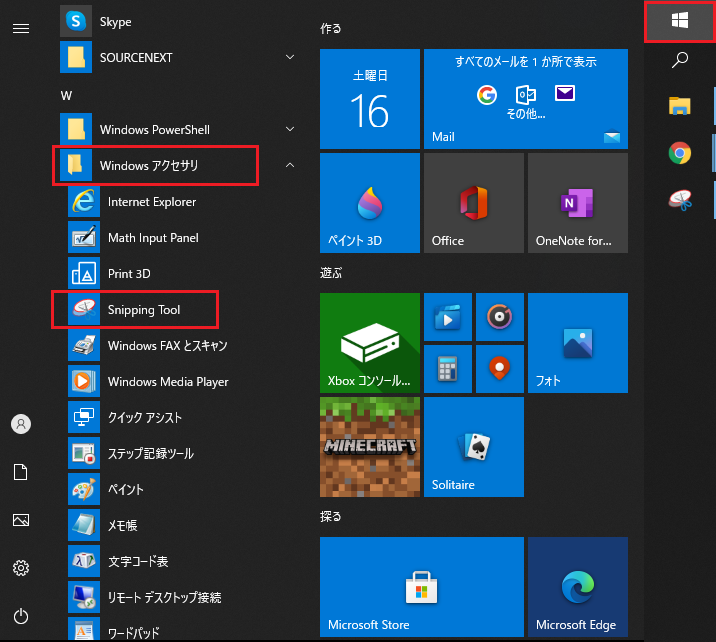Open メモ帳 (Notepad)

tap(183, 525)
